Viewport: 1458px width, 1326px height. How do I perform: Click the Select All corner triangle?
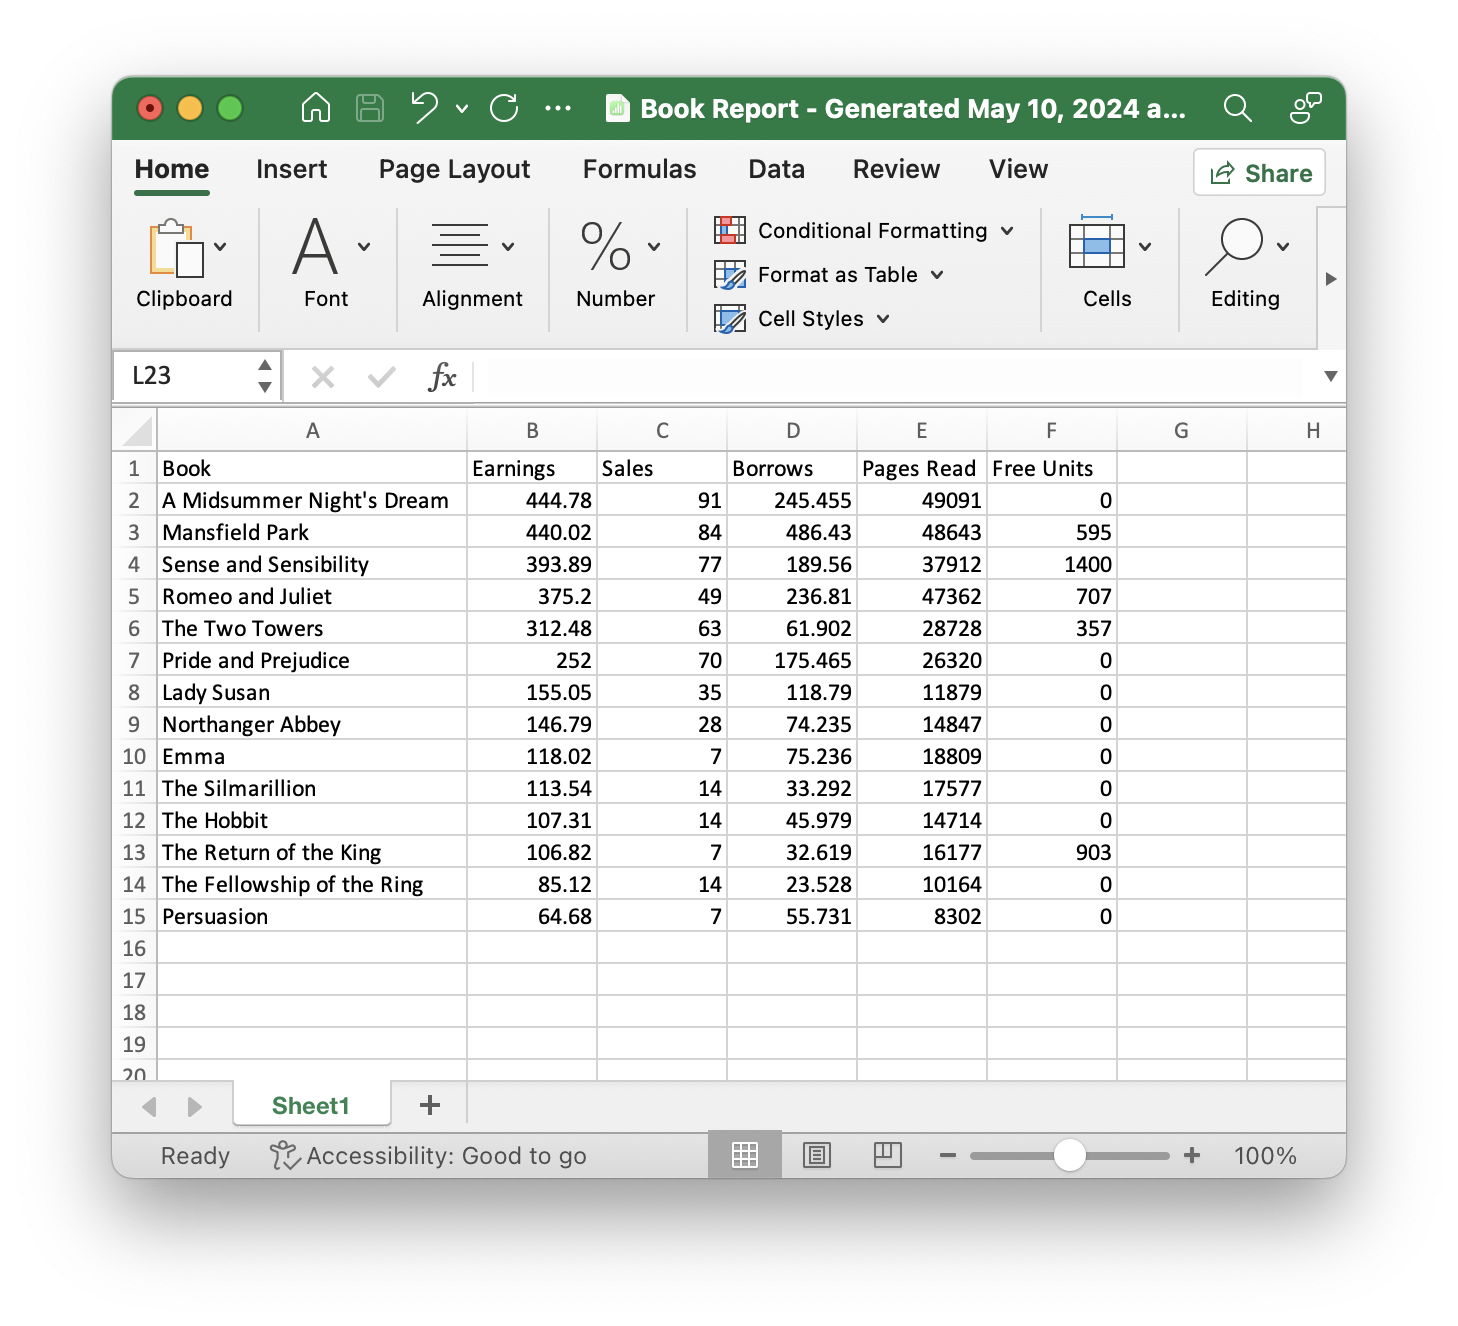(x=138, y=431)
